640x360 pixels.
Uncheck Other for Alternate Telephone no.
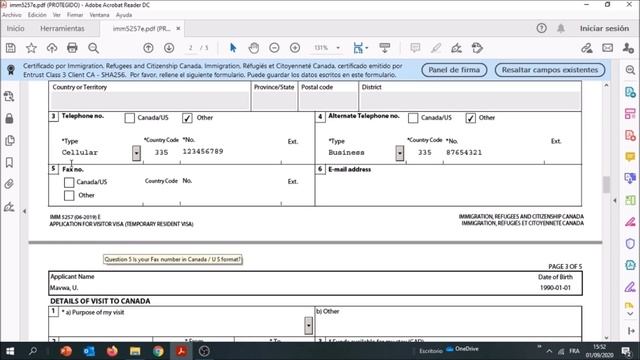[470, 118]
